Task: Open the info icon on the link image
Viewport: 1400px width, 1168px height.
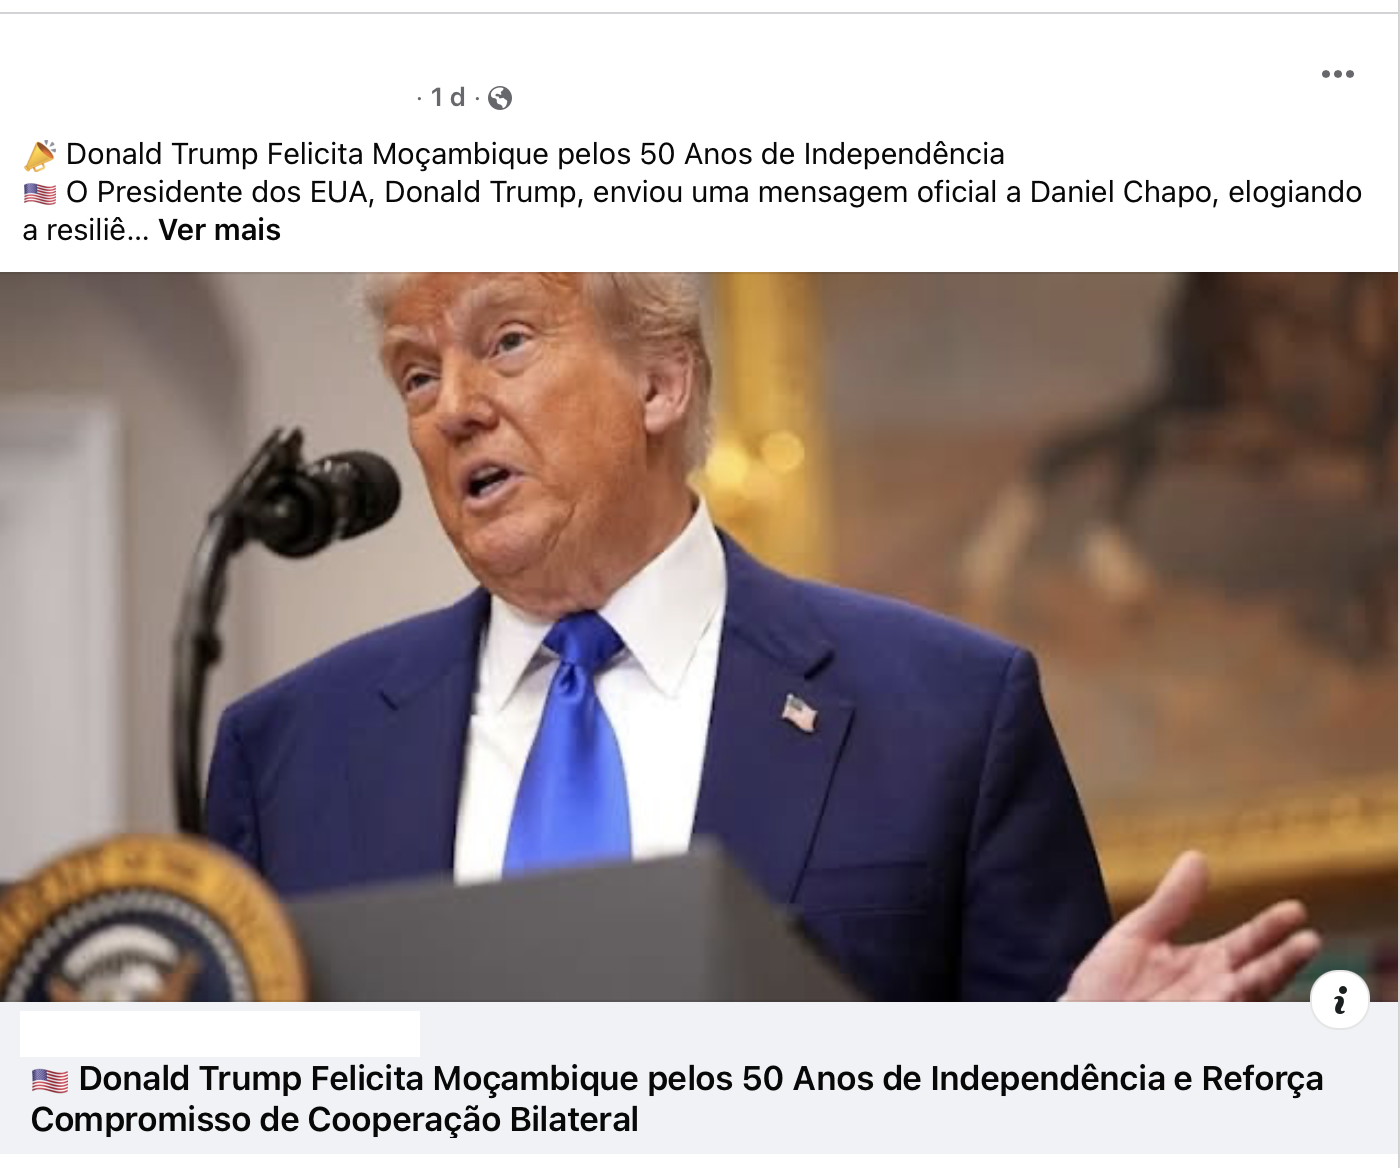Action: coord(1339,999)
